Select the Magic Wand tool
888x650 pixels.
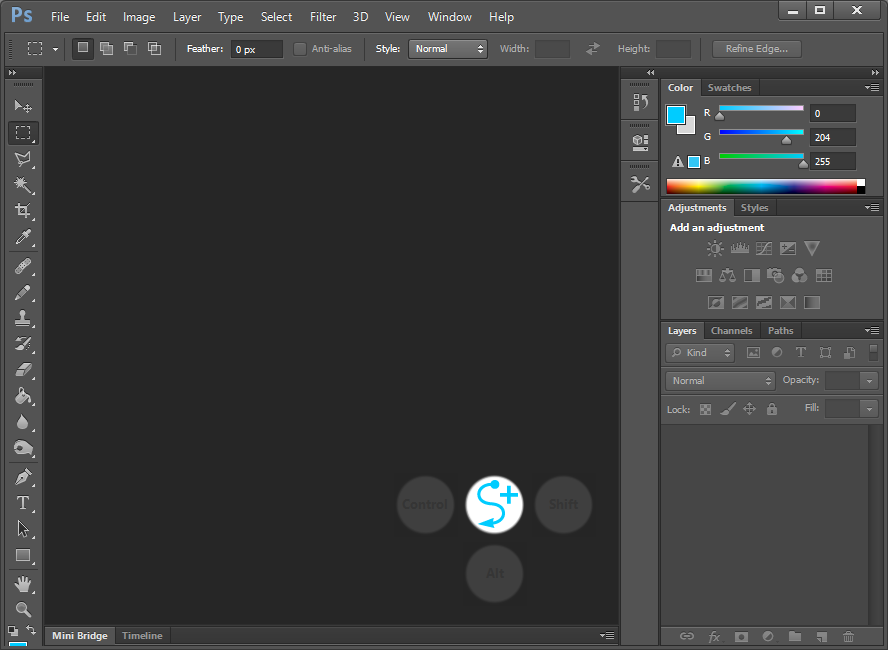[22, 185]
